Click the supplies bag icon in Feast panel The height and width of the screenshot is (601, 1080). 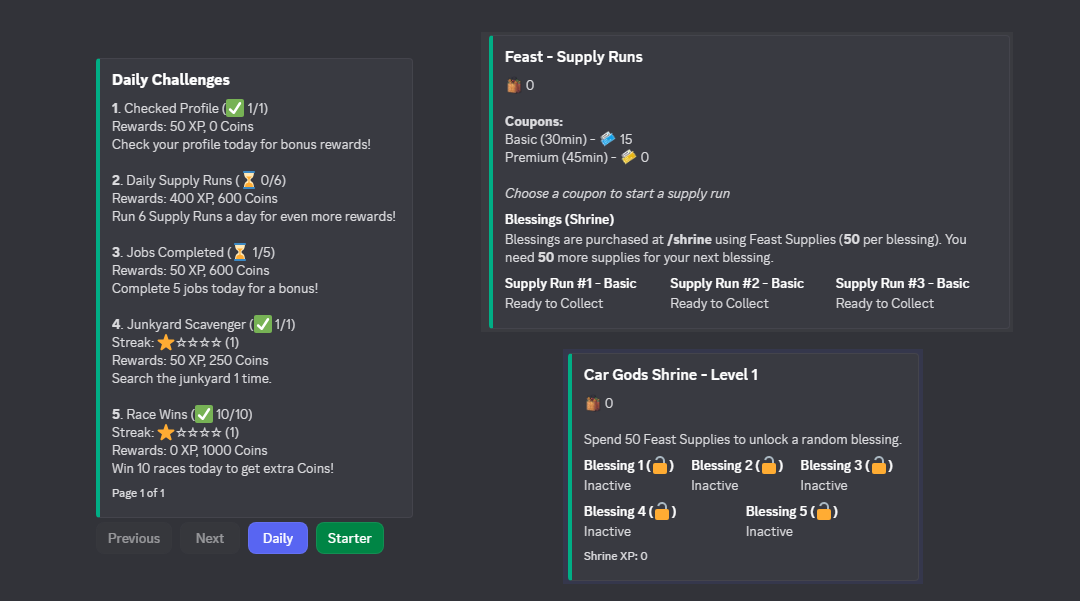[513, 85]
